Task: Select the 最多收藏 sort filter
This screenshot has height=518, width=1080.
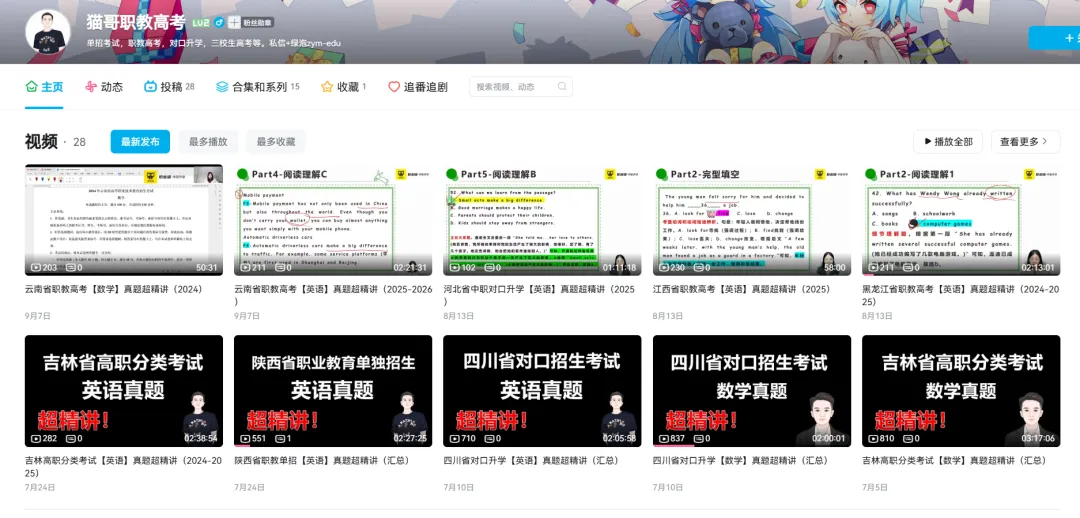Action: pyautogui.click(x=276, y=142)
